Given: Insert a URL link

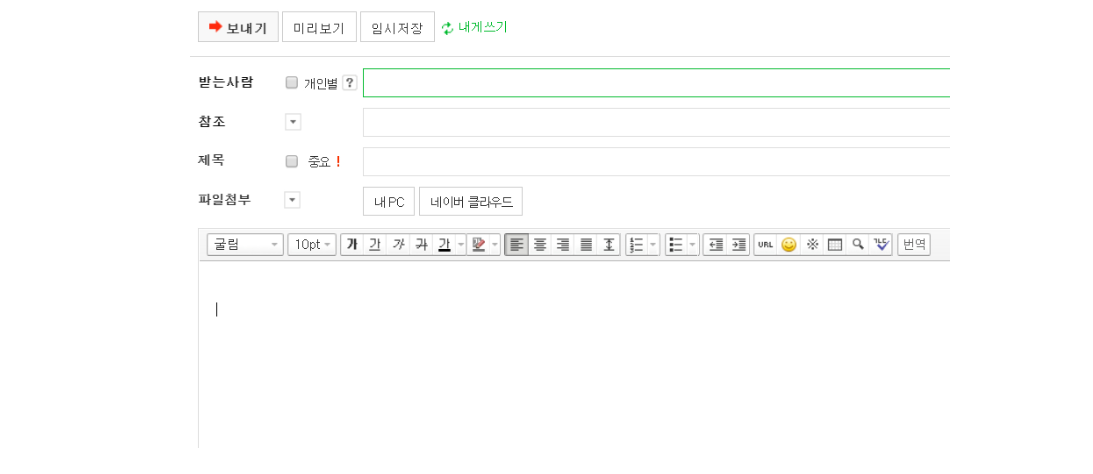Looking at the screenshot, I should pyautogui.click(x=765, y=245).
